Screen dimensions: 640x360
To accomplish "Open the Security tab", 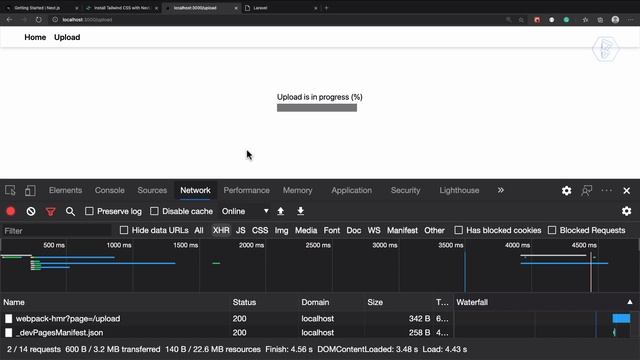I will point(405,190).
